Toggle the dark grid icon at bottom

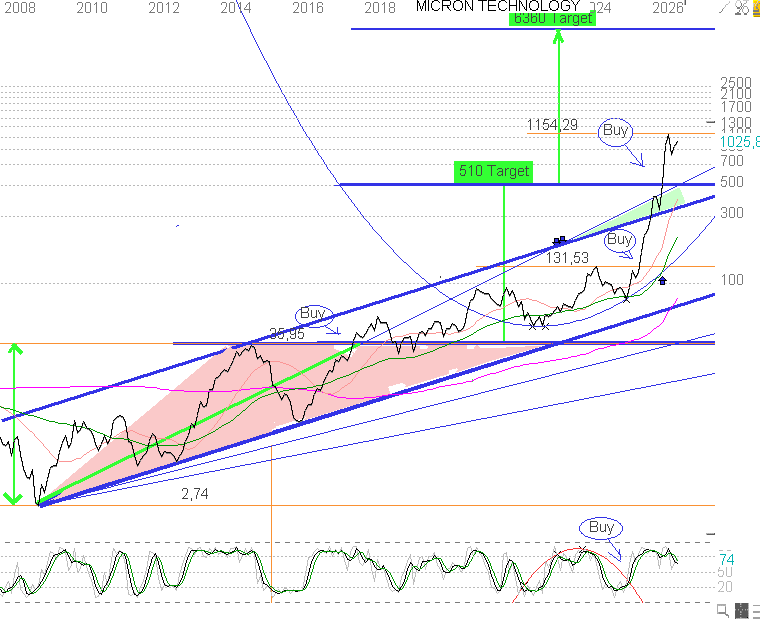point(742,611)
